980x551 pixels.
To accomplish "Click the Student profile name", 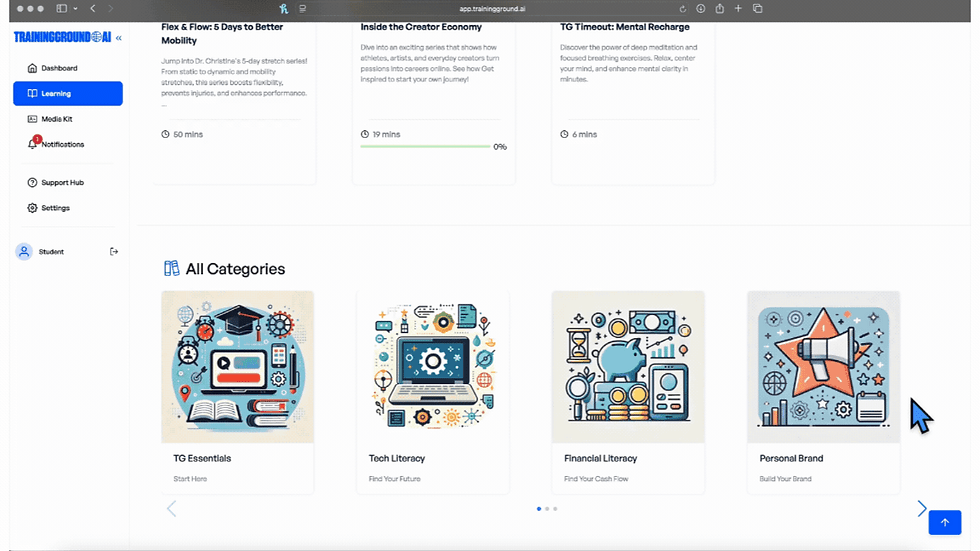I will (51, 252).
